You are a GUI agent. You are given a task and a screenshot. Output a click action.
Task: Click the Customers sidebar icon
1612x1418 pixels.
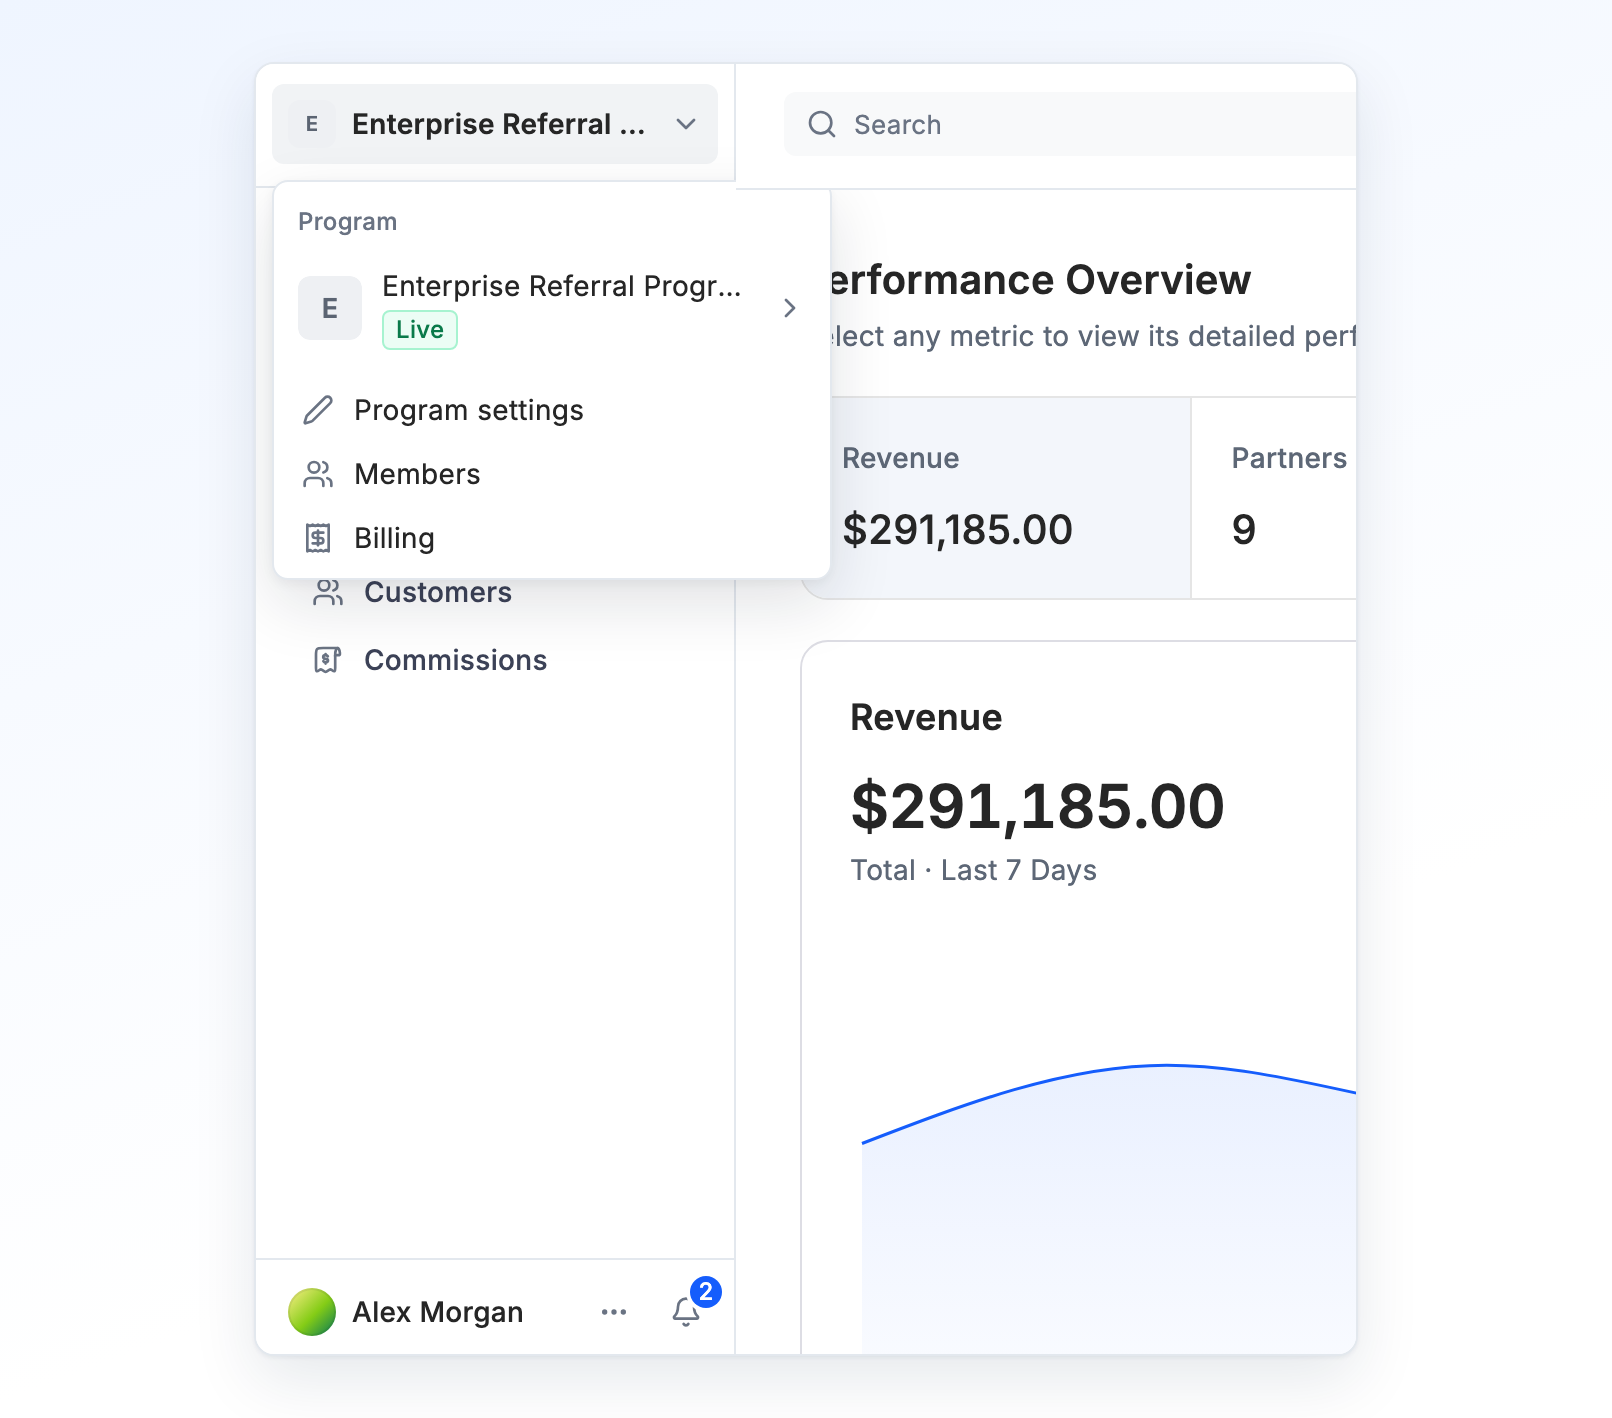coord(328,592)
